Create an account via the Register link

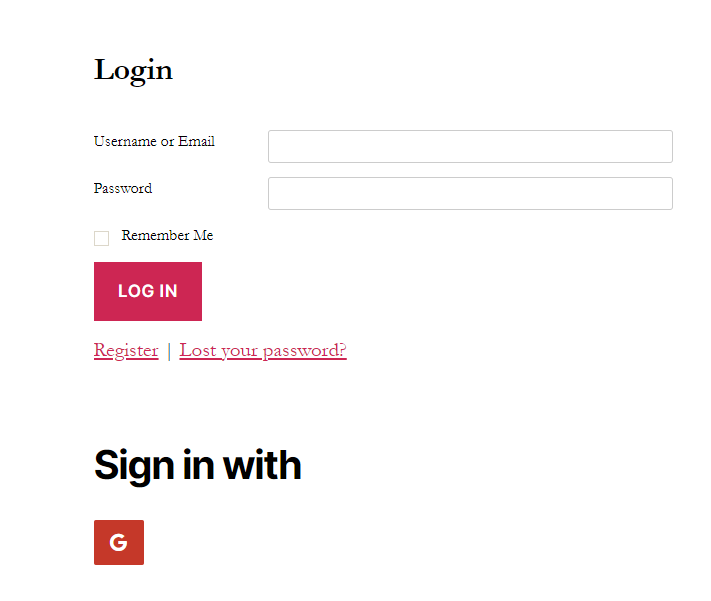(x=126, y=351)
